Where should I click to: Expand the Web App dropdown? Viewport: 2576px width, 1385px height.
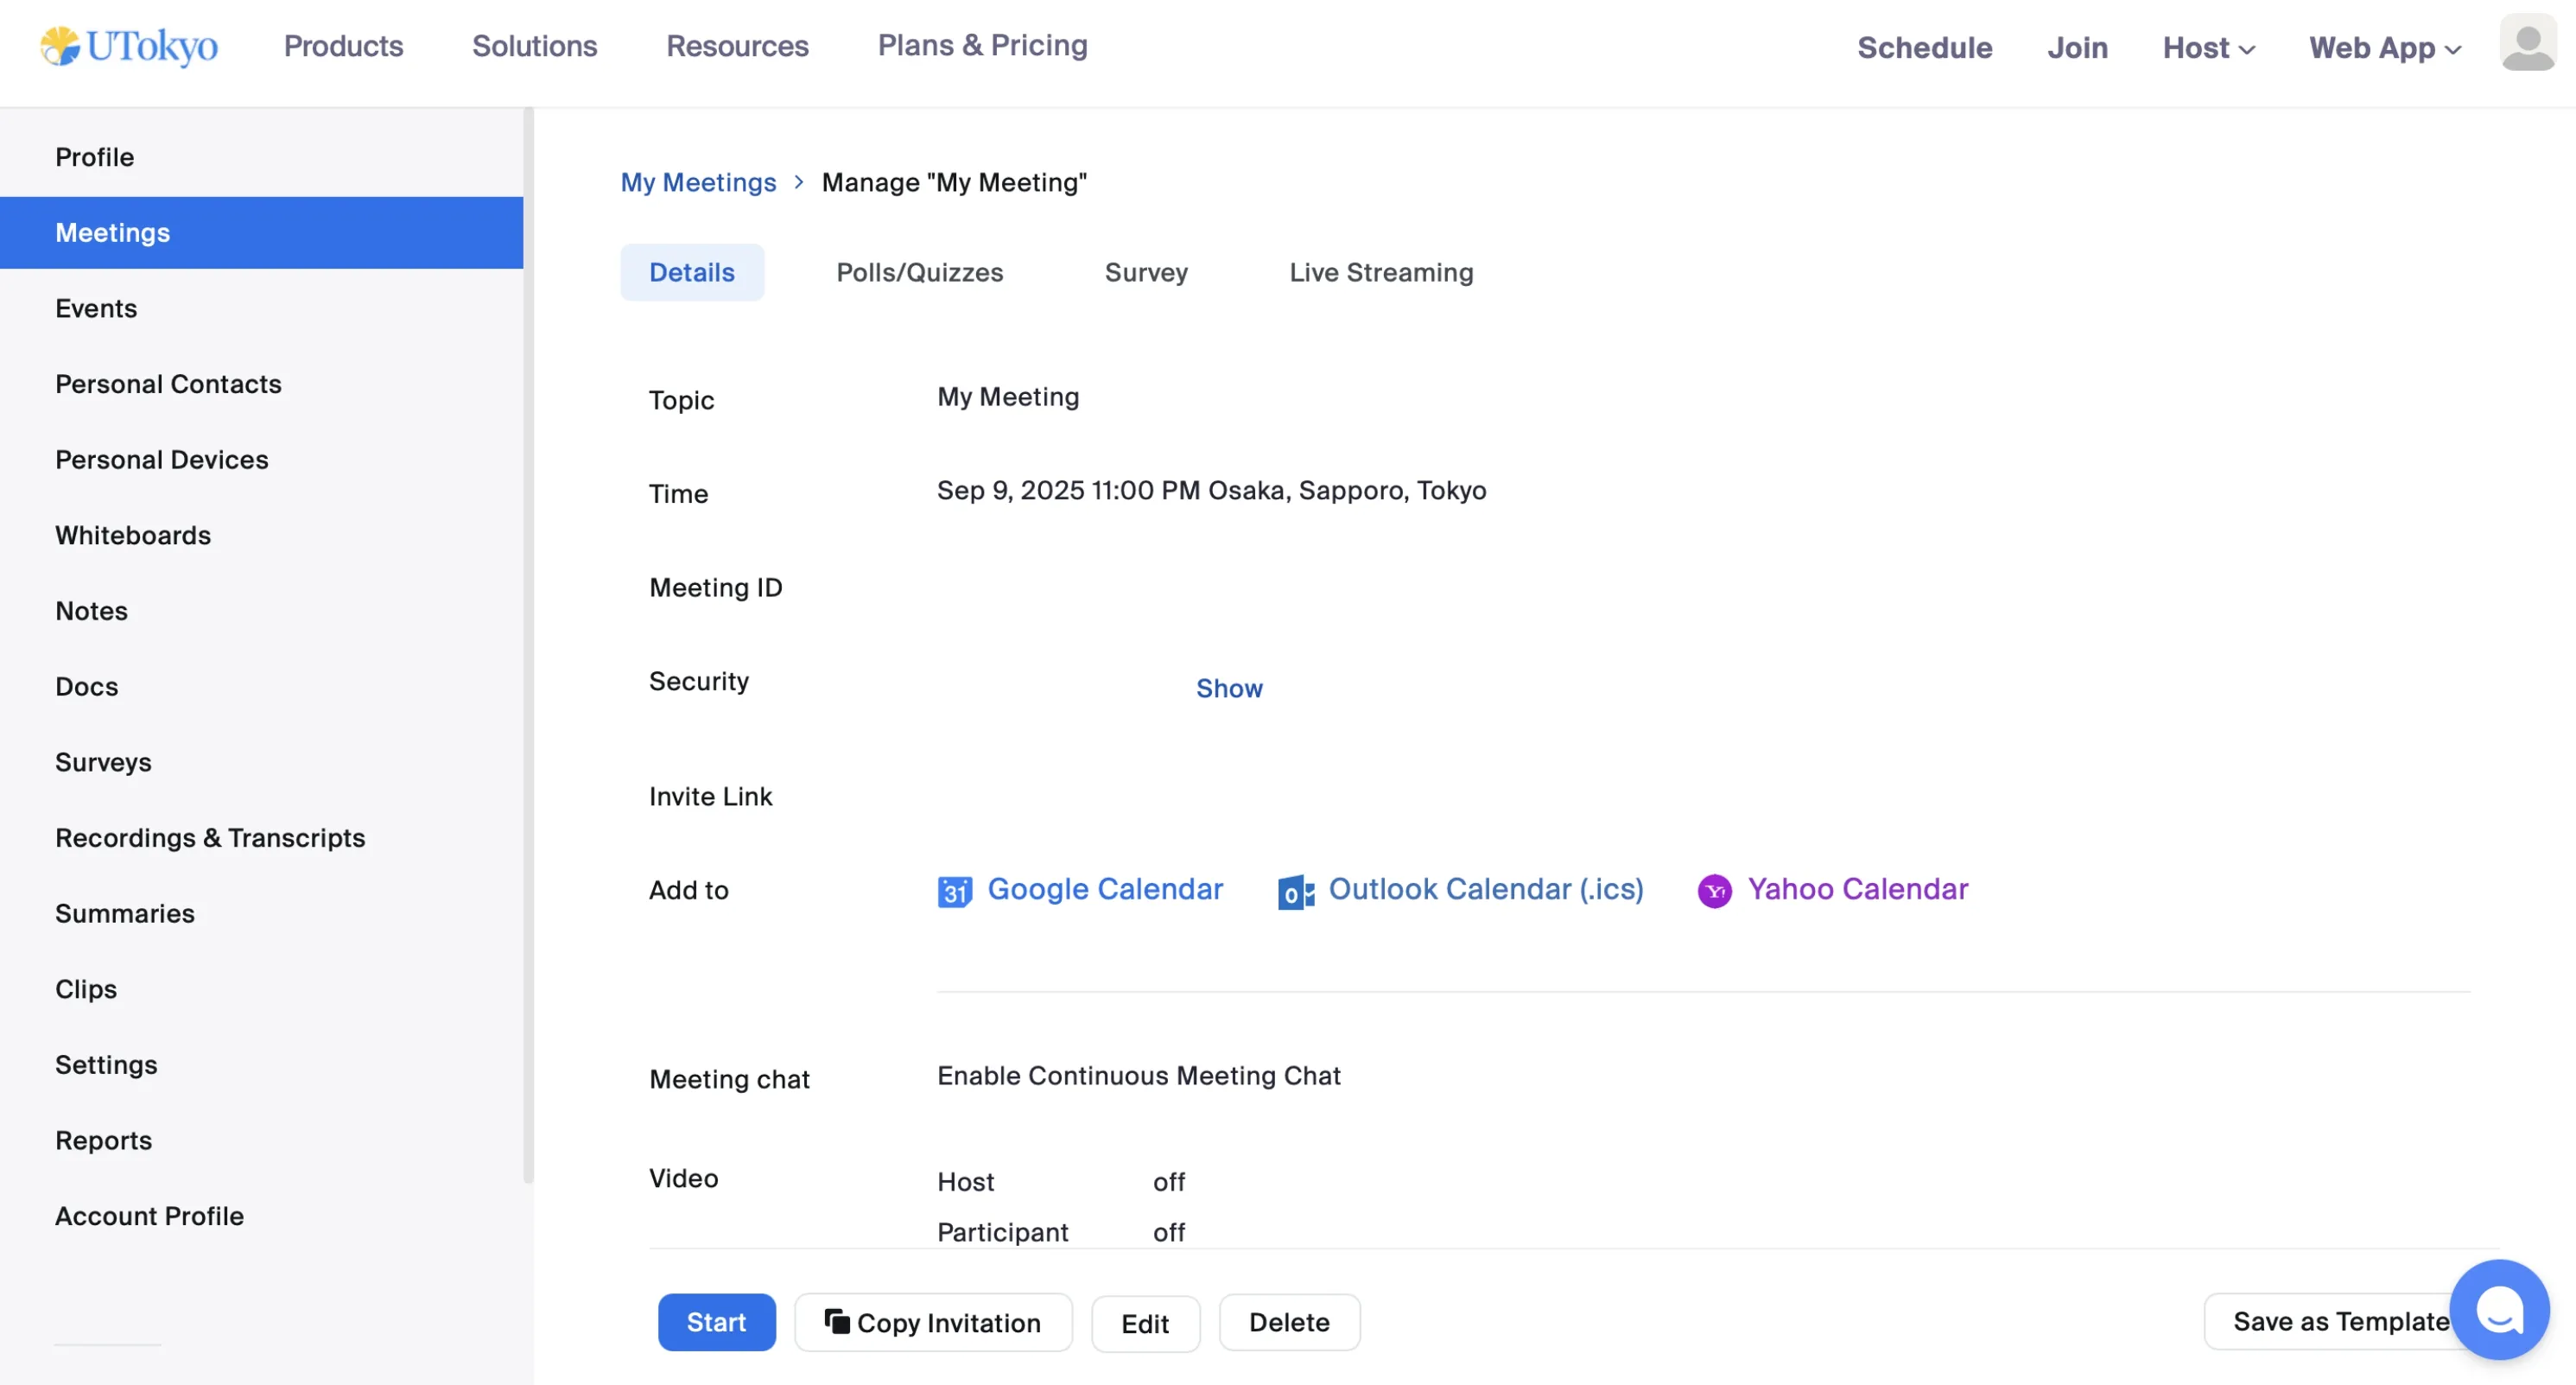coord(2384,48)
